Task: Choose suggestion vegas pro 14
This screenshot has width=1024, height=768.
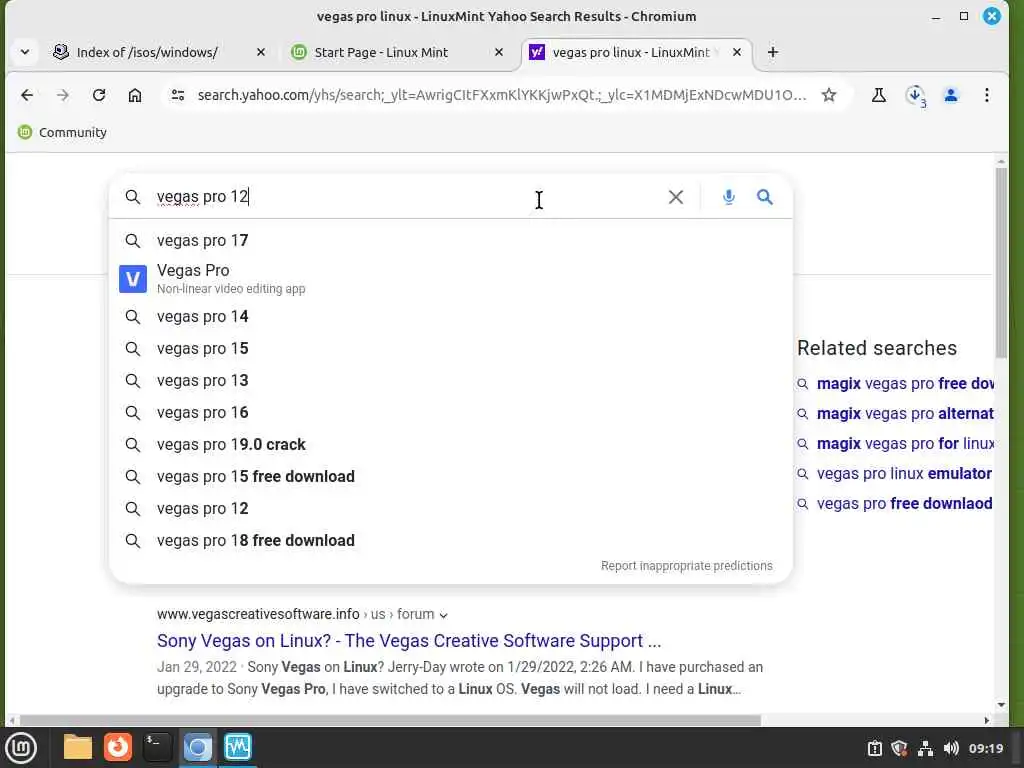Action: click(451, 317)
